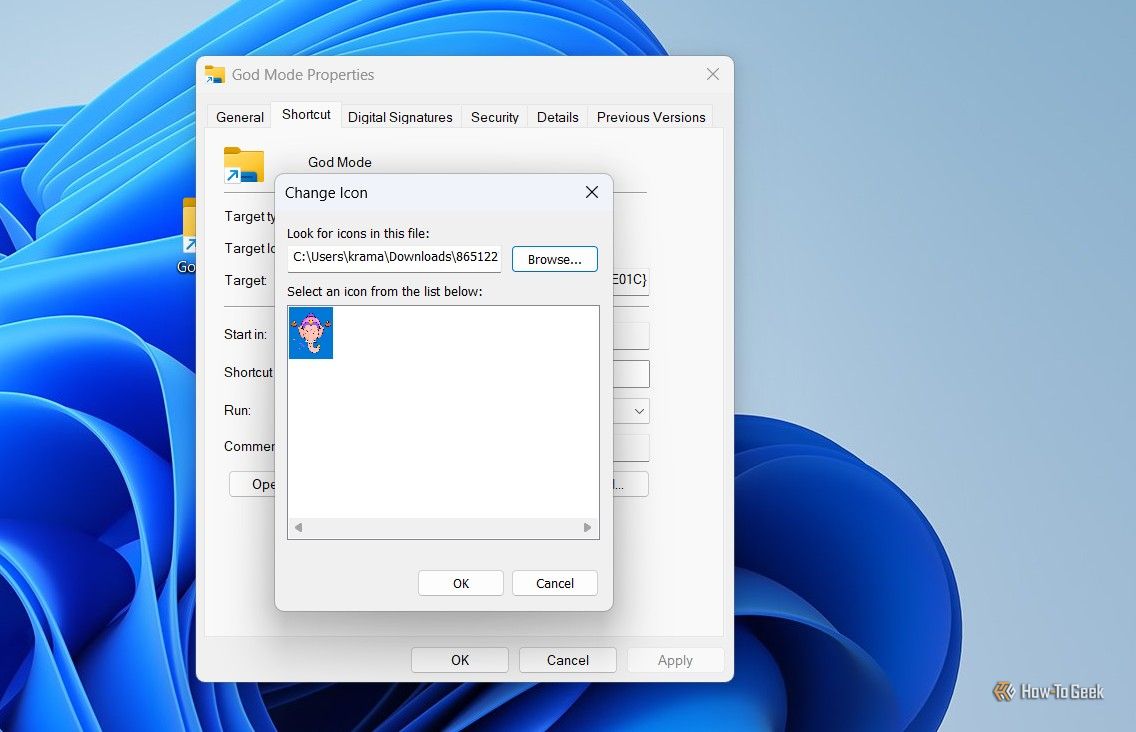Select the elephant deity icon thumbnail
This screenshot has height=732, width=1136.
311,333
